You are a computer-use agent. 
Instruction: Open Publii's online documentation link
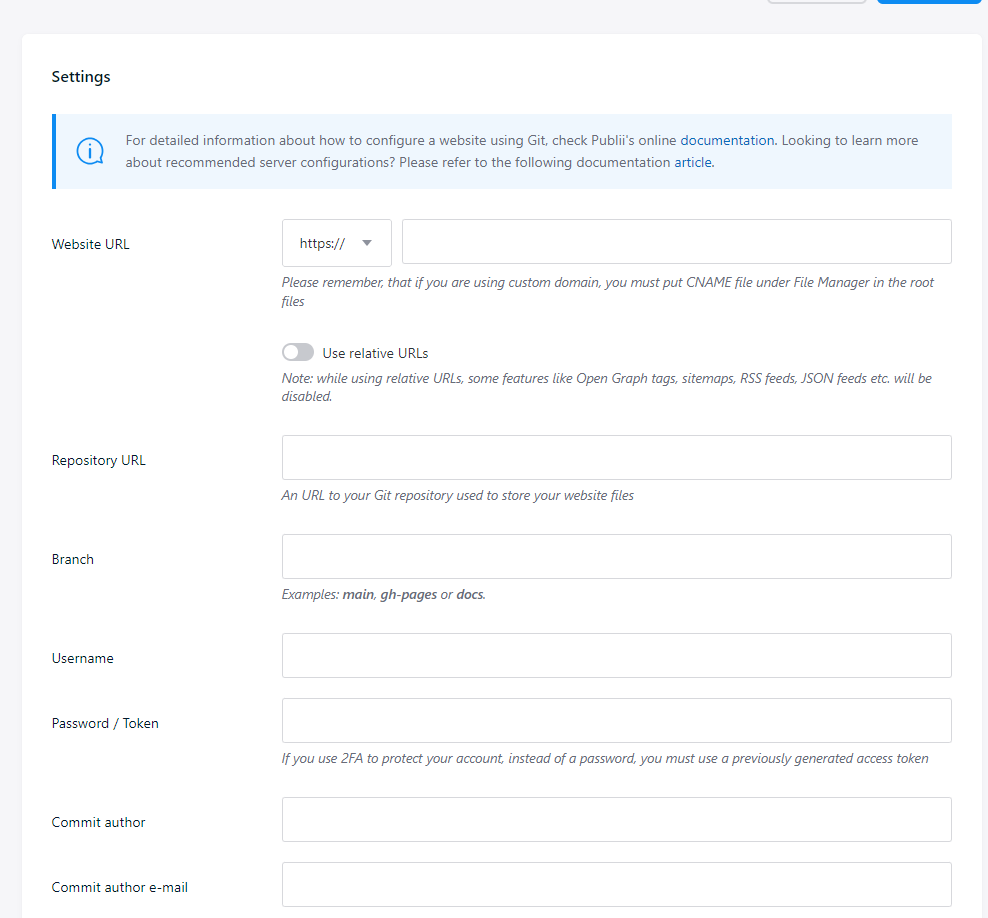point(727,141)
